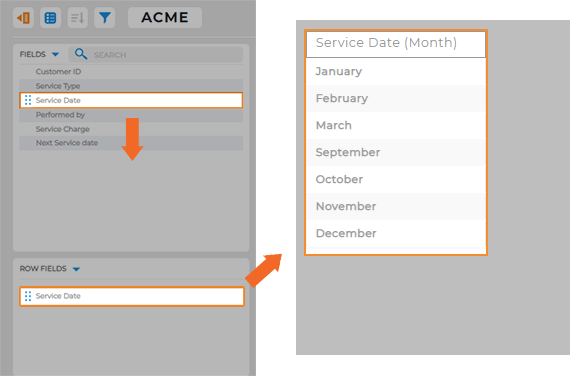Click the ACME title button

(165, 17)
